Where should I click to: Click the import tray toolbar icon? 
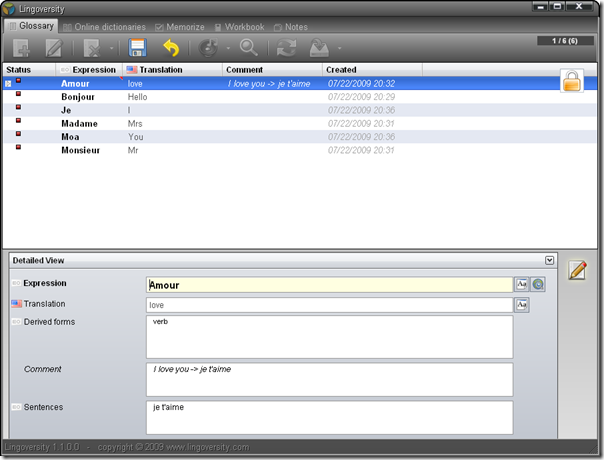click(x=319, y=48)
